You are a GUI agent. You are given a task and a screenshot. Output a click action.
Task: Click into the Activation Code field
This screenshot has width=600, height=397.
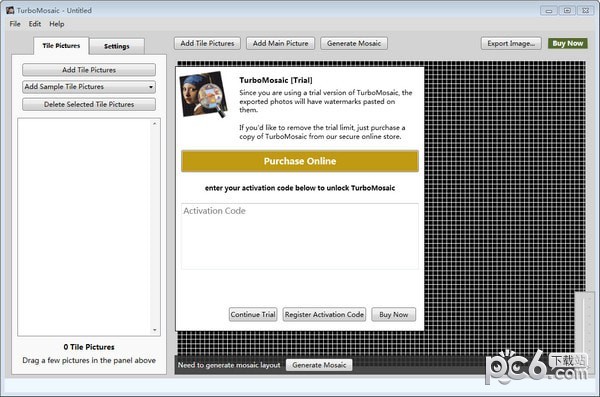point(300,236)
